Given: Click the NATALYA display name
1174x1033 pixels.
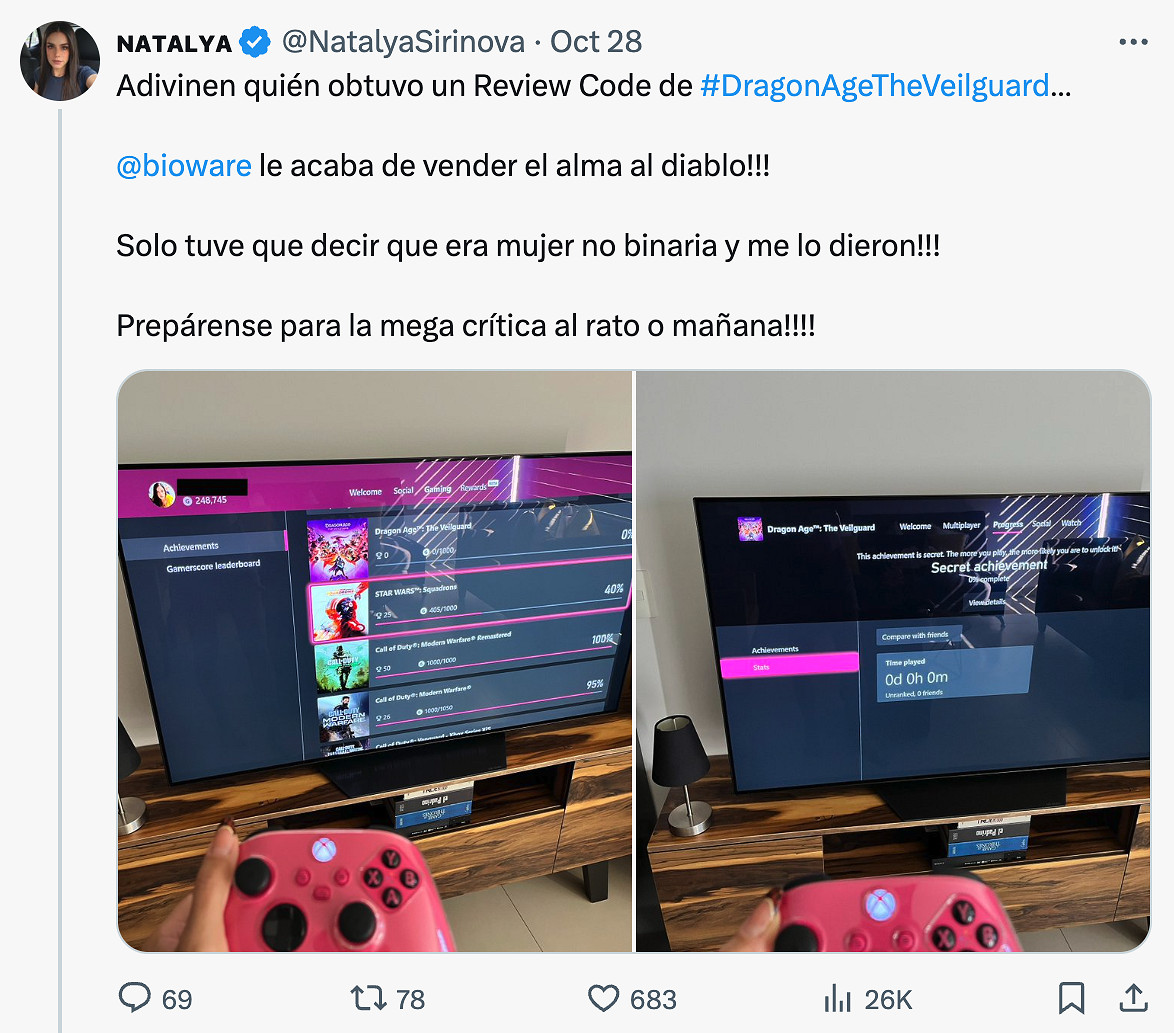Looking at the screenshot, I should click(174, 43).
